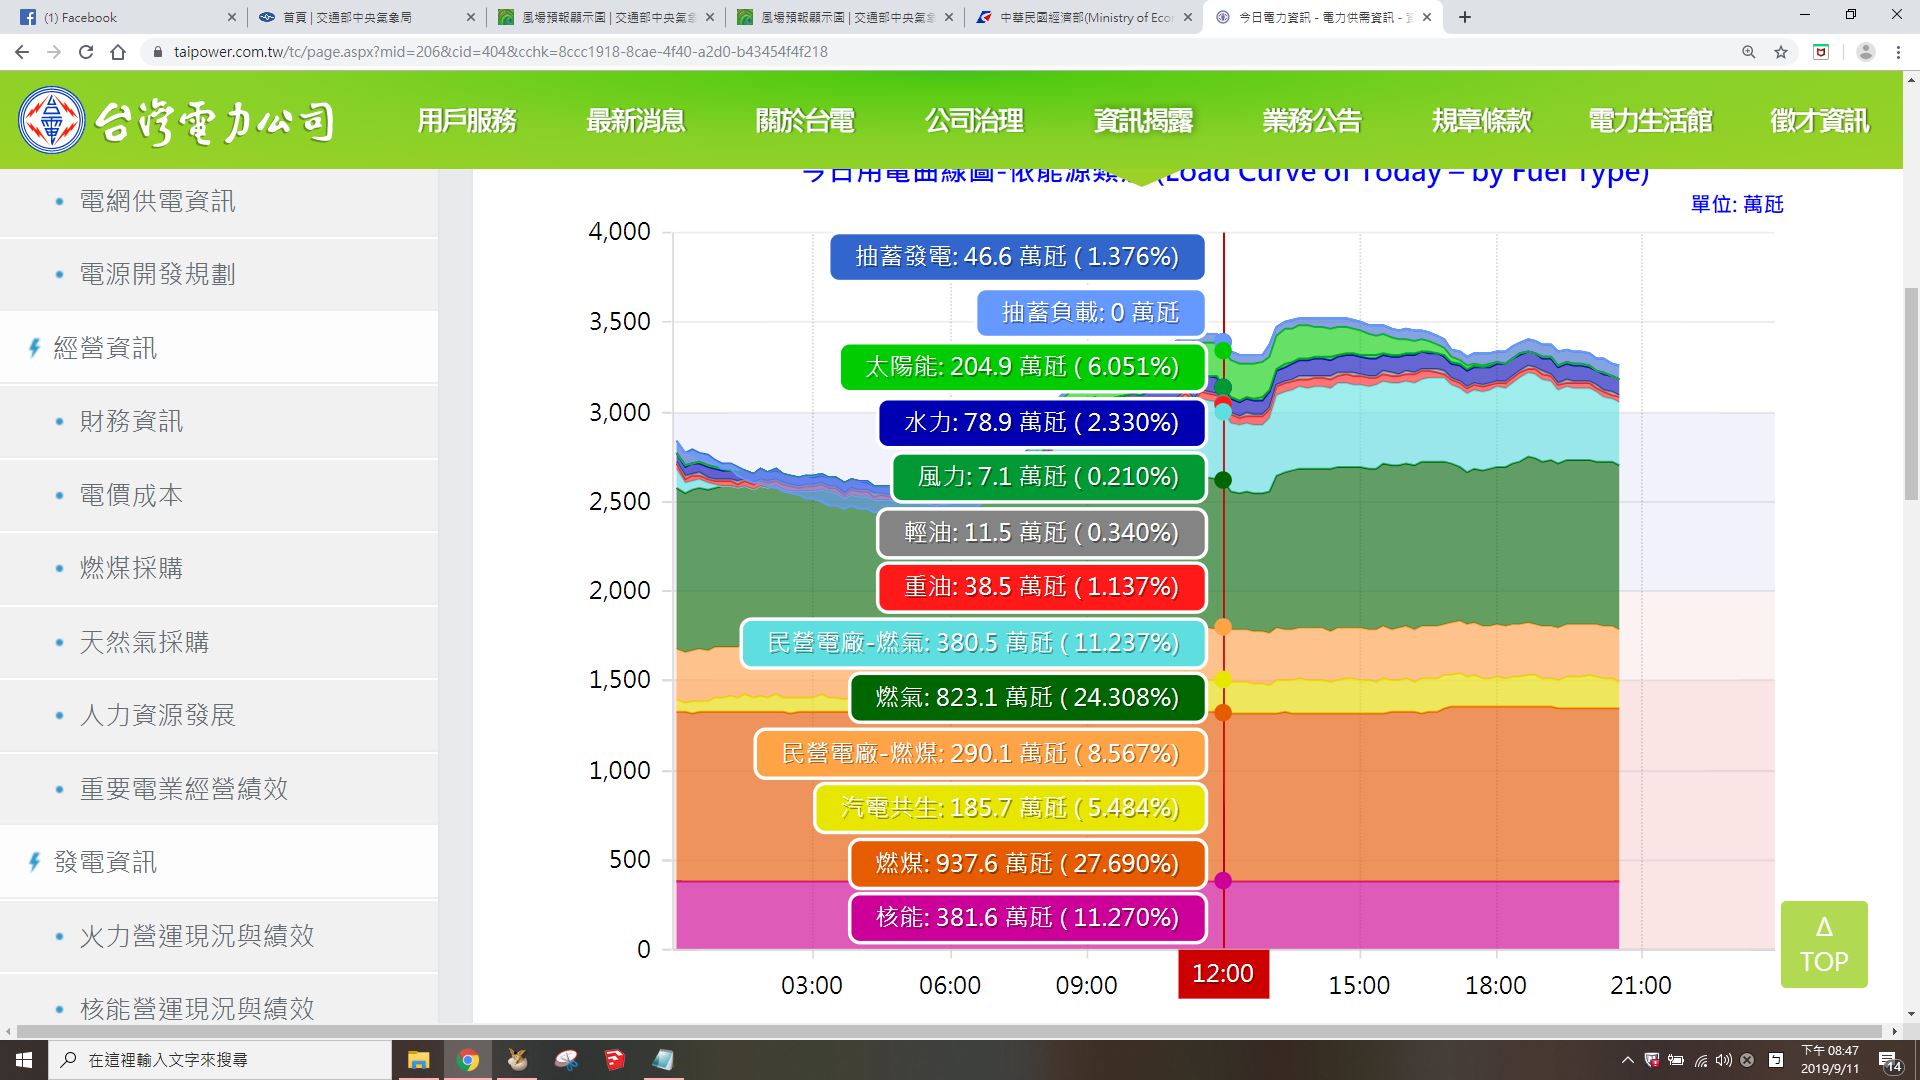
Task: Open 人力資源發展 sidebar link
Action: (157, 715)
